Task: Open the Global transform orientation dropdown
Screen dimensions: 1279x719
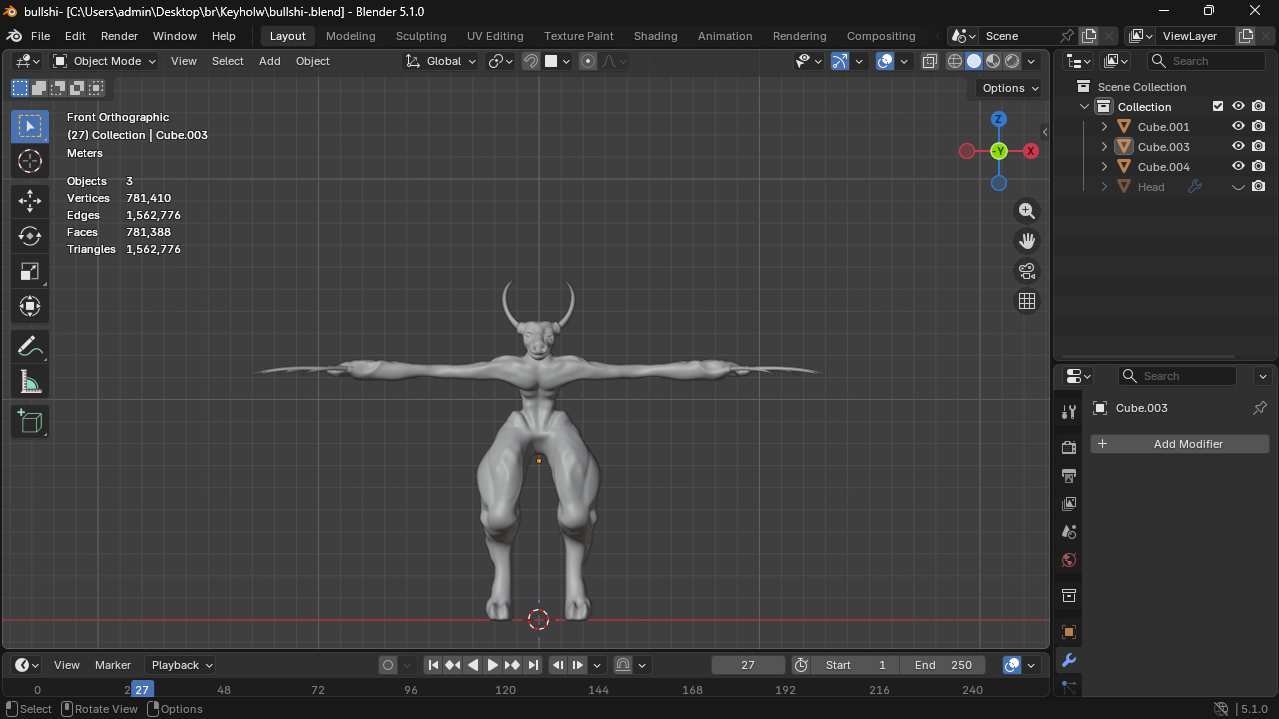Action: click(x=441, y=61)
